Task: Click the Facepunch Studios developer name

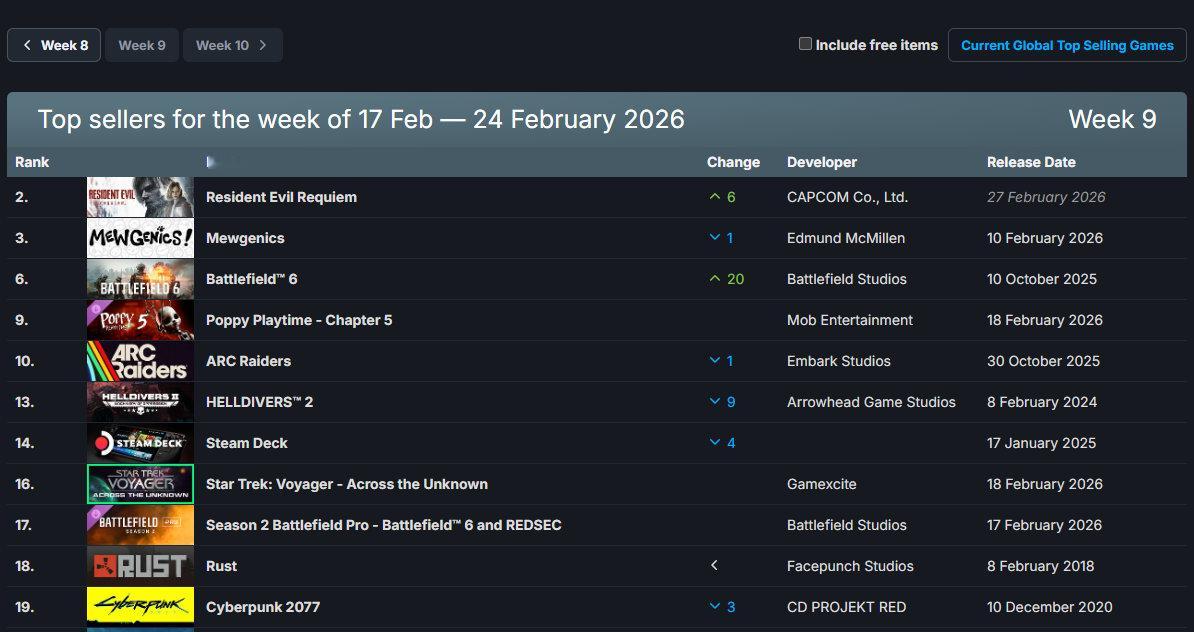Action: click(x=850, y=567)
